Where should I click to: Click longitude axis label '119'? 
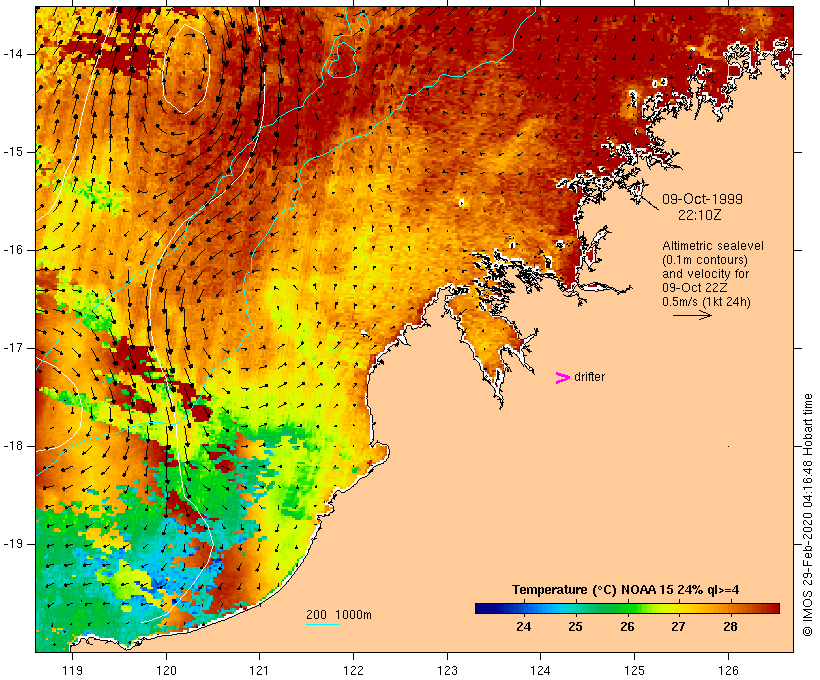click(x=72, y=671)
